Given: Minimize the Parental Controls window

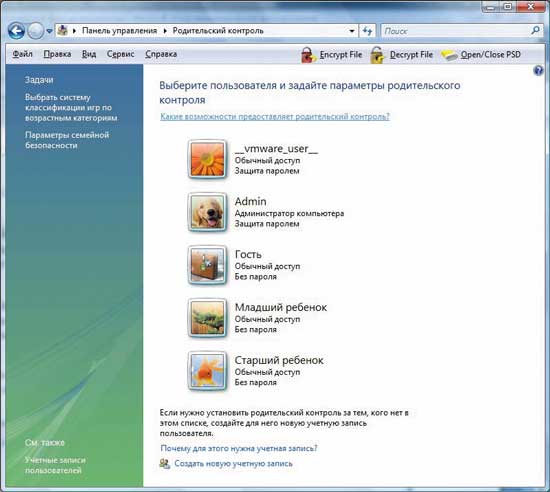Looking at the screenshot, I should 491,6.
